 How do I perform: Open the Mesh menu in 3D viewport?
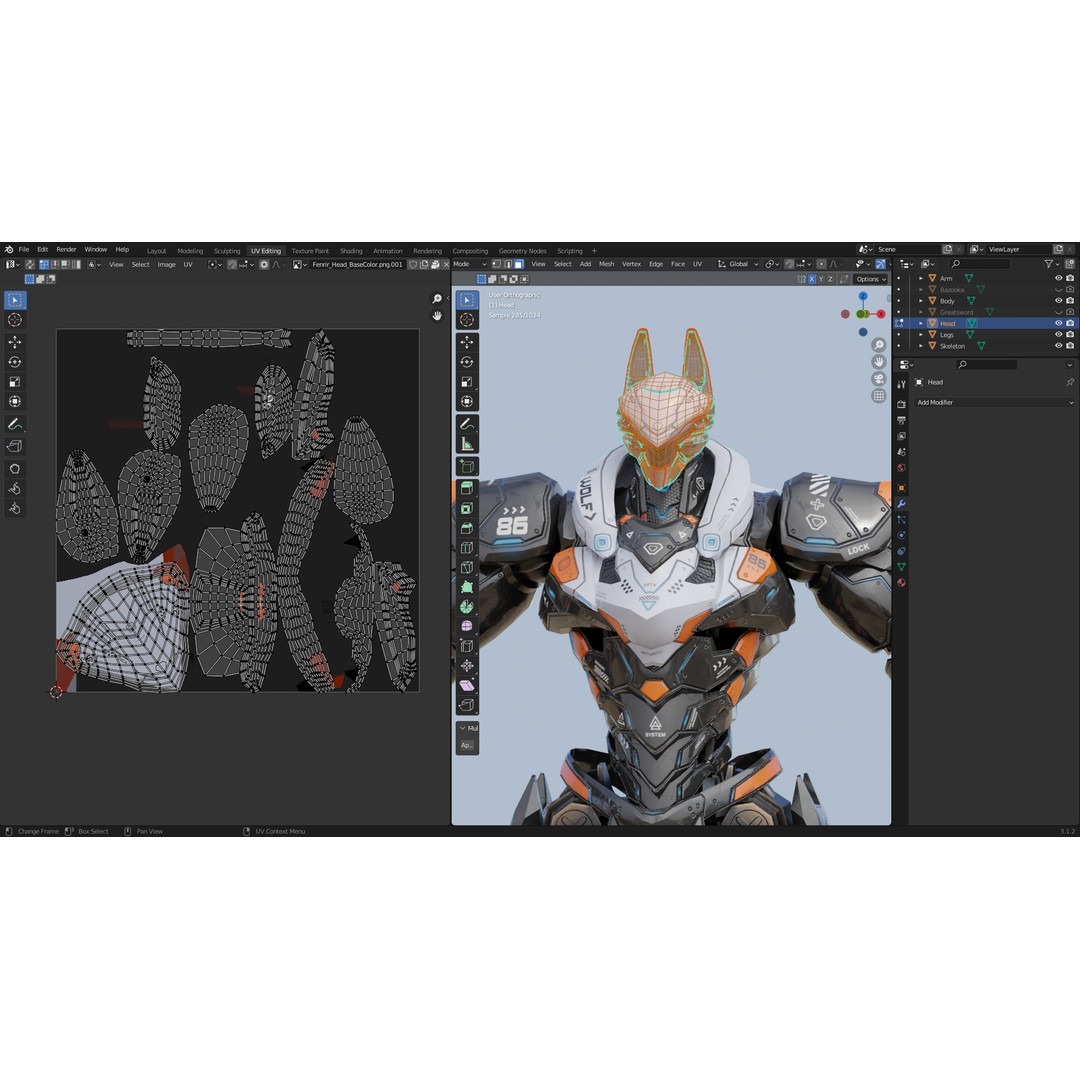tap(606, 264)
